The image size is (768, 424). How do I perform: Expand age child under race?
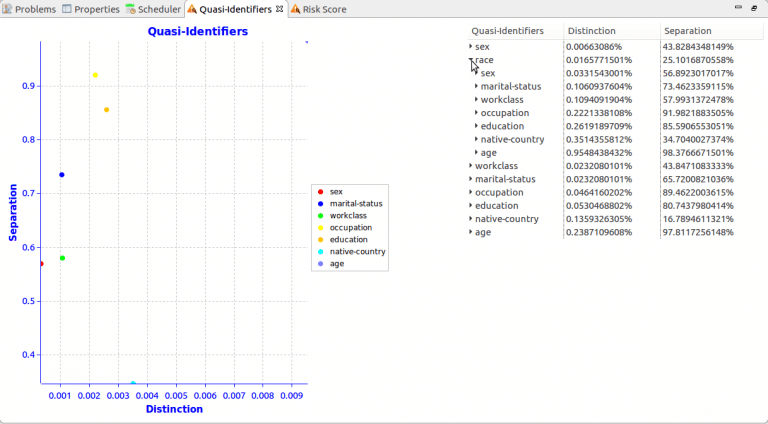477,152
